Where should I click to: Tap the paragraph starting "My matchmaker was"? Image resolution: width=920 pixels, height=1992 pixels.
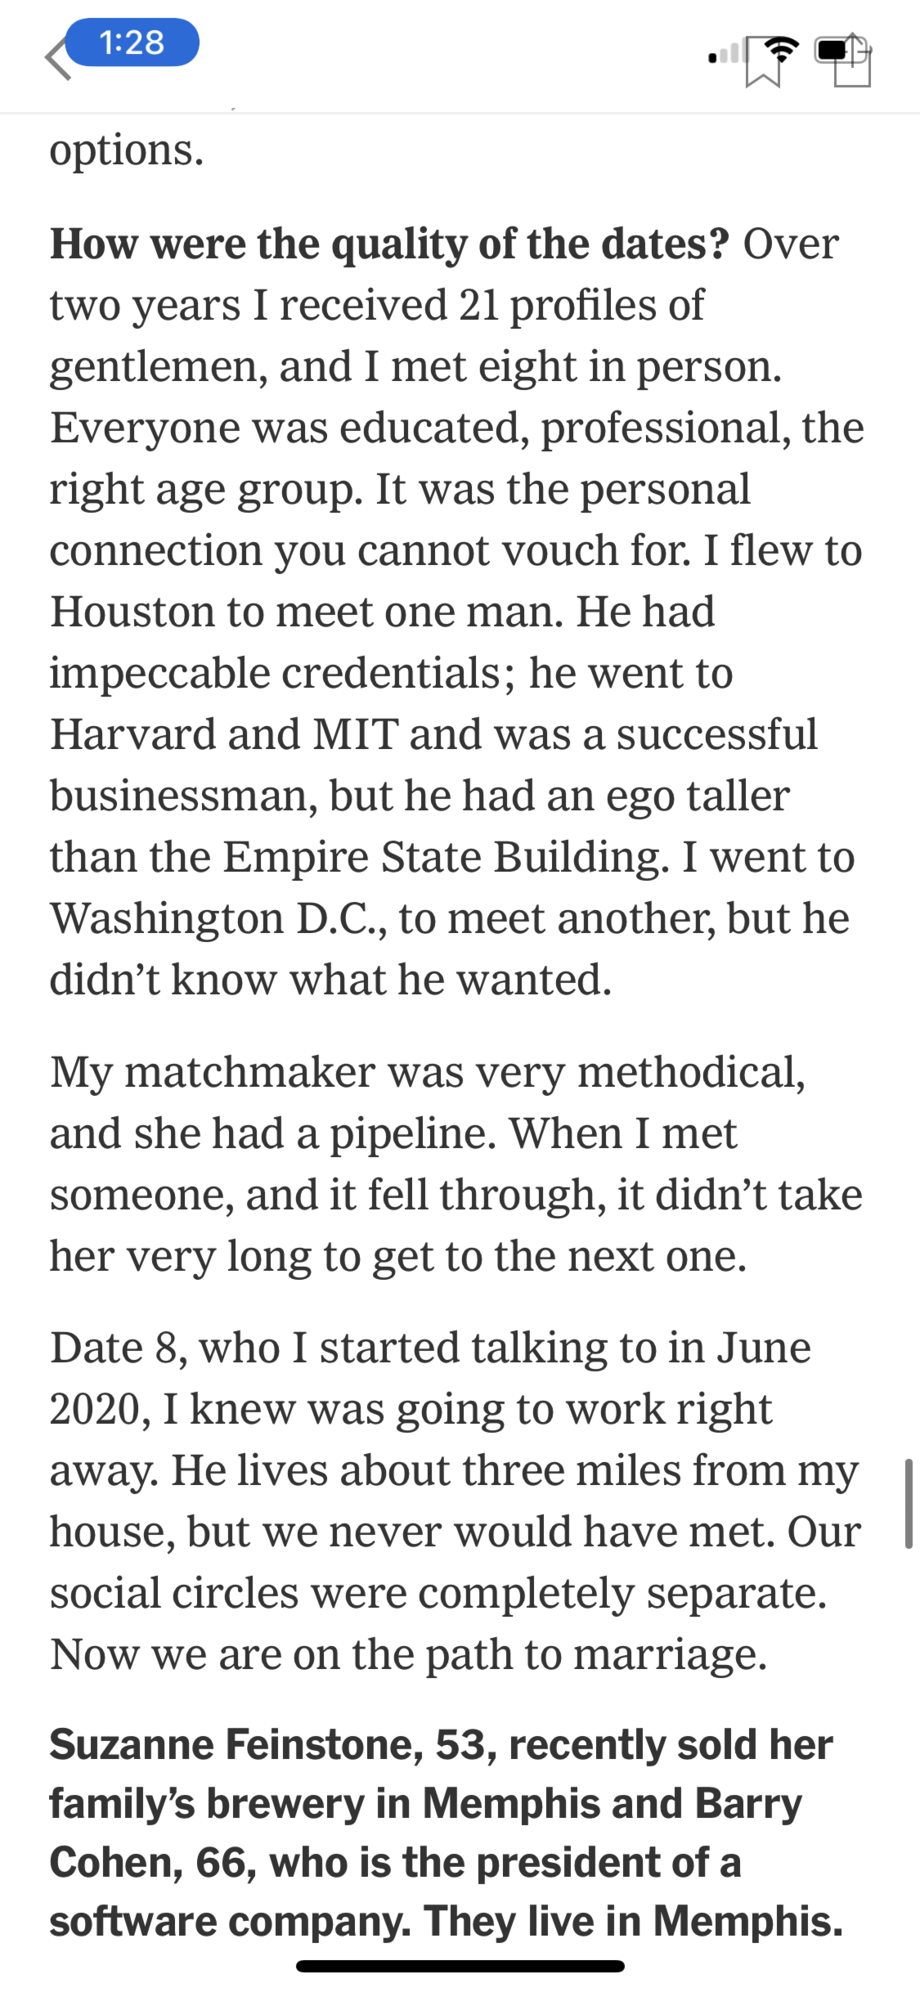(456, 1164)
